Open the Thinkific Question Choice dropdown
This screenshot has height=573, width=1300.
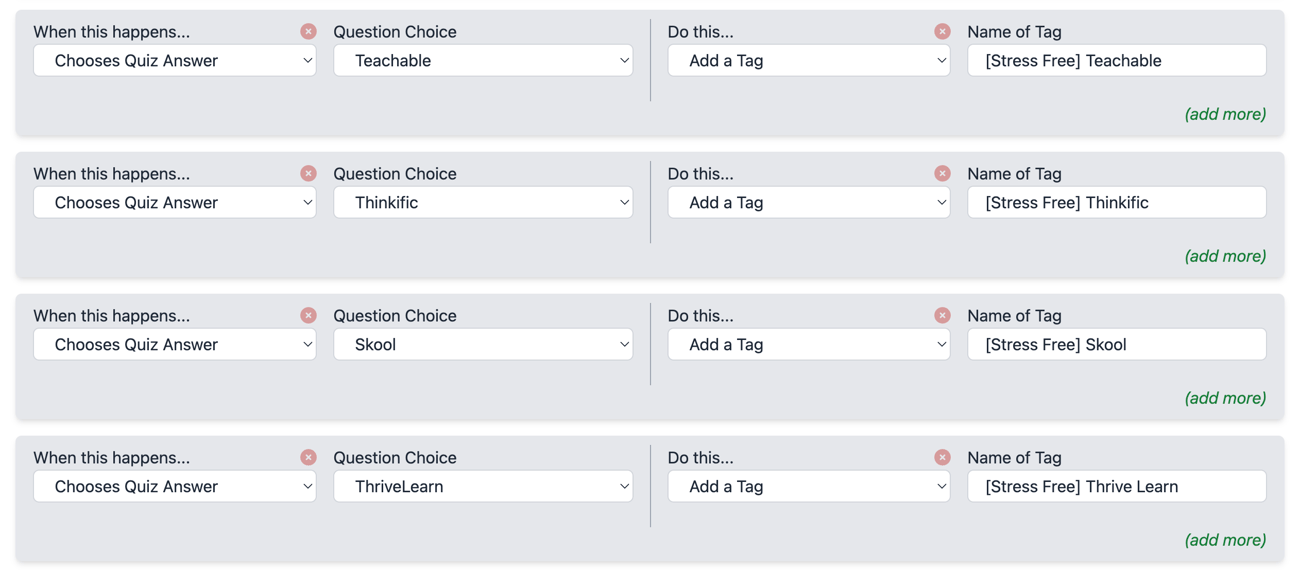[x=483, y=203]
